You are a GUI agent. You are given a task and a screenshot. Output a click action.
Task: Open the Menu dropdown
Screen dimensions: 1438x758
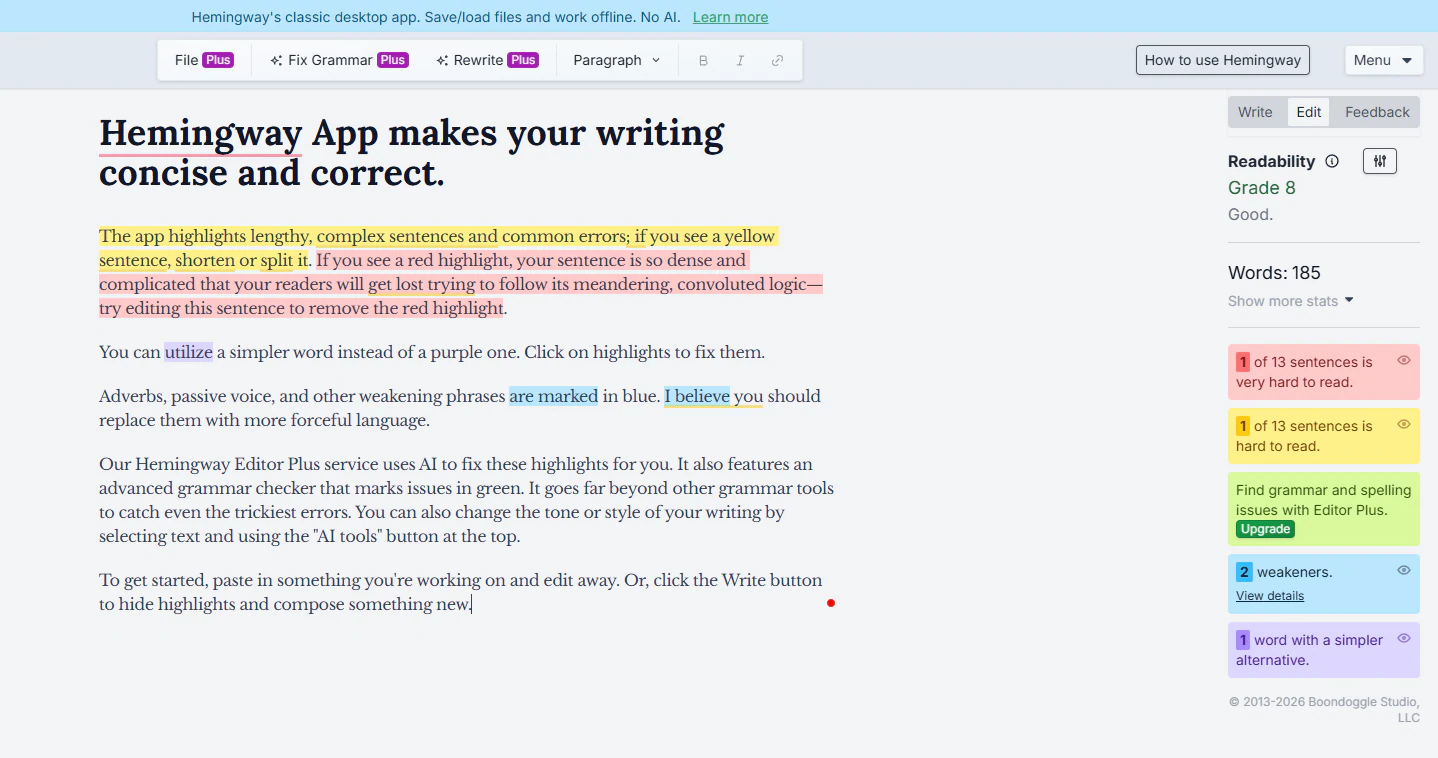click(x=1383, y=60)
